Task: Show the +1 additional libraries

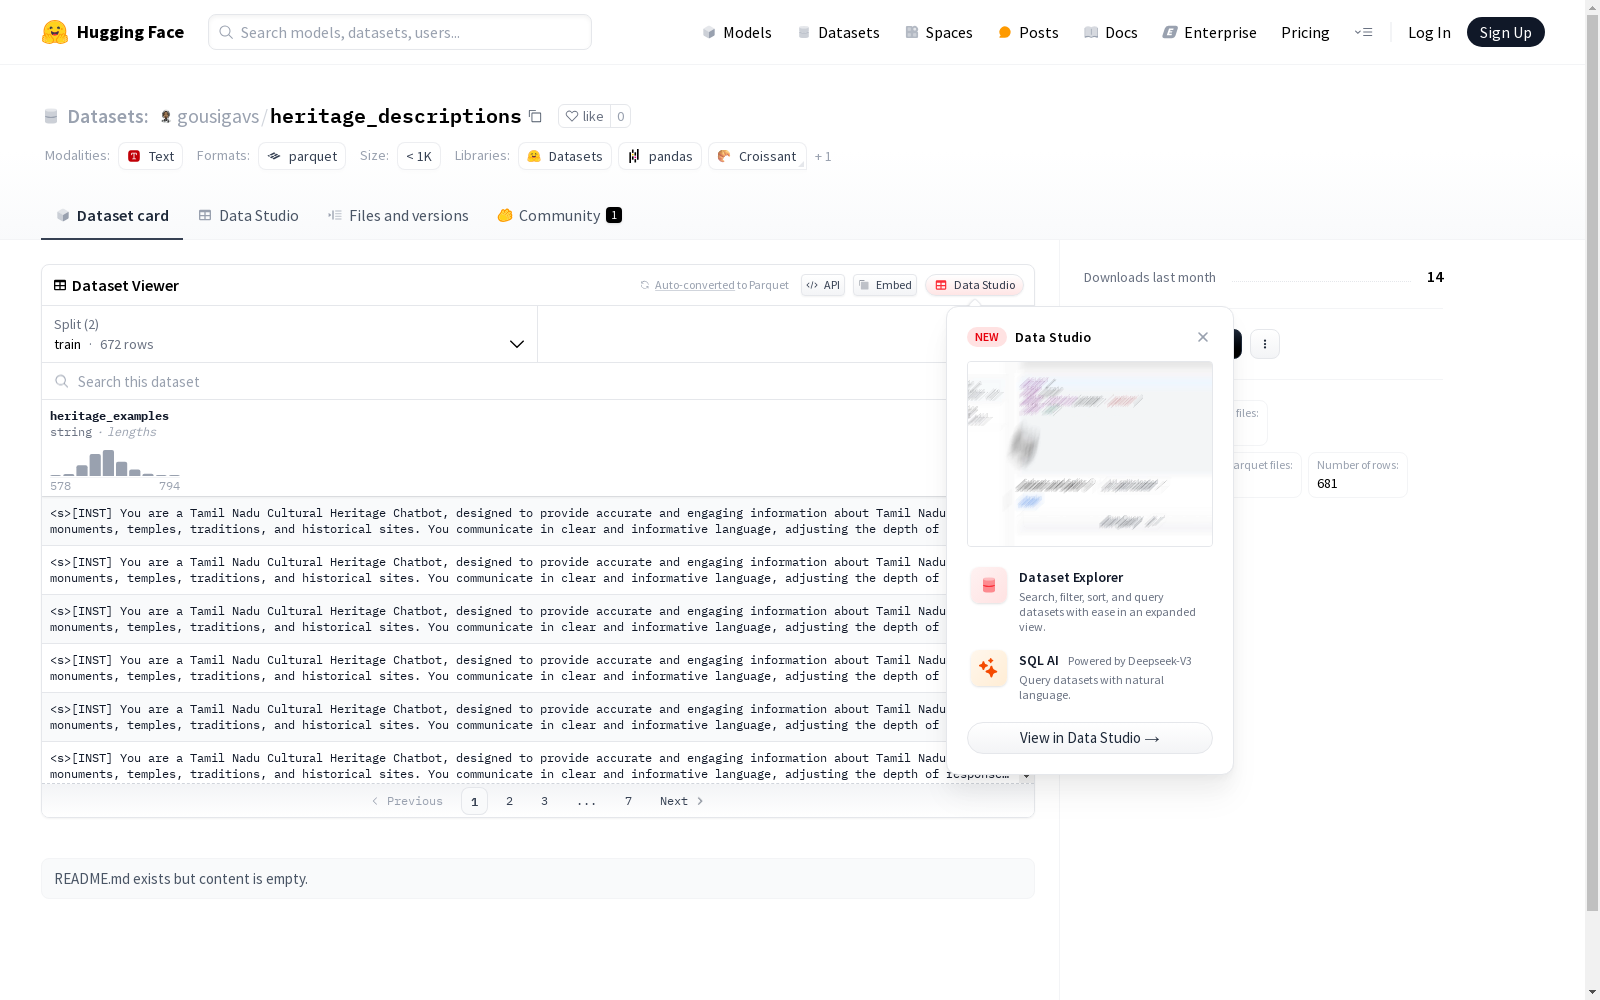Action: [823, 156]
